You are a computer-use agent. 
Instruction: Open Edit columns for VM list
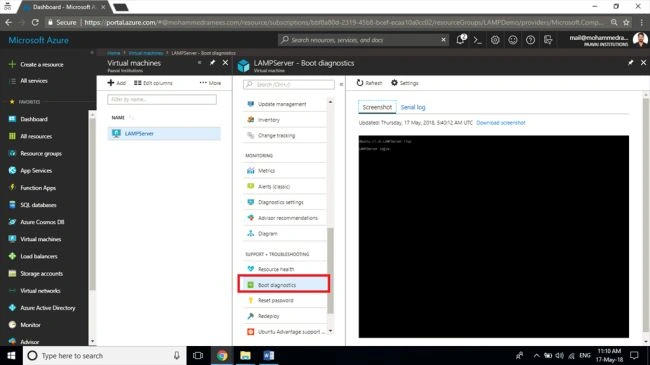pyautogui.click(x=153, y=83)
